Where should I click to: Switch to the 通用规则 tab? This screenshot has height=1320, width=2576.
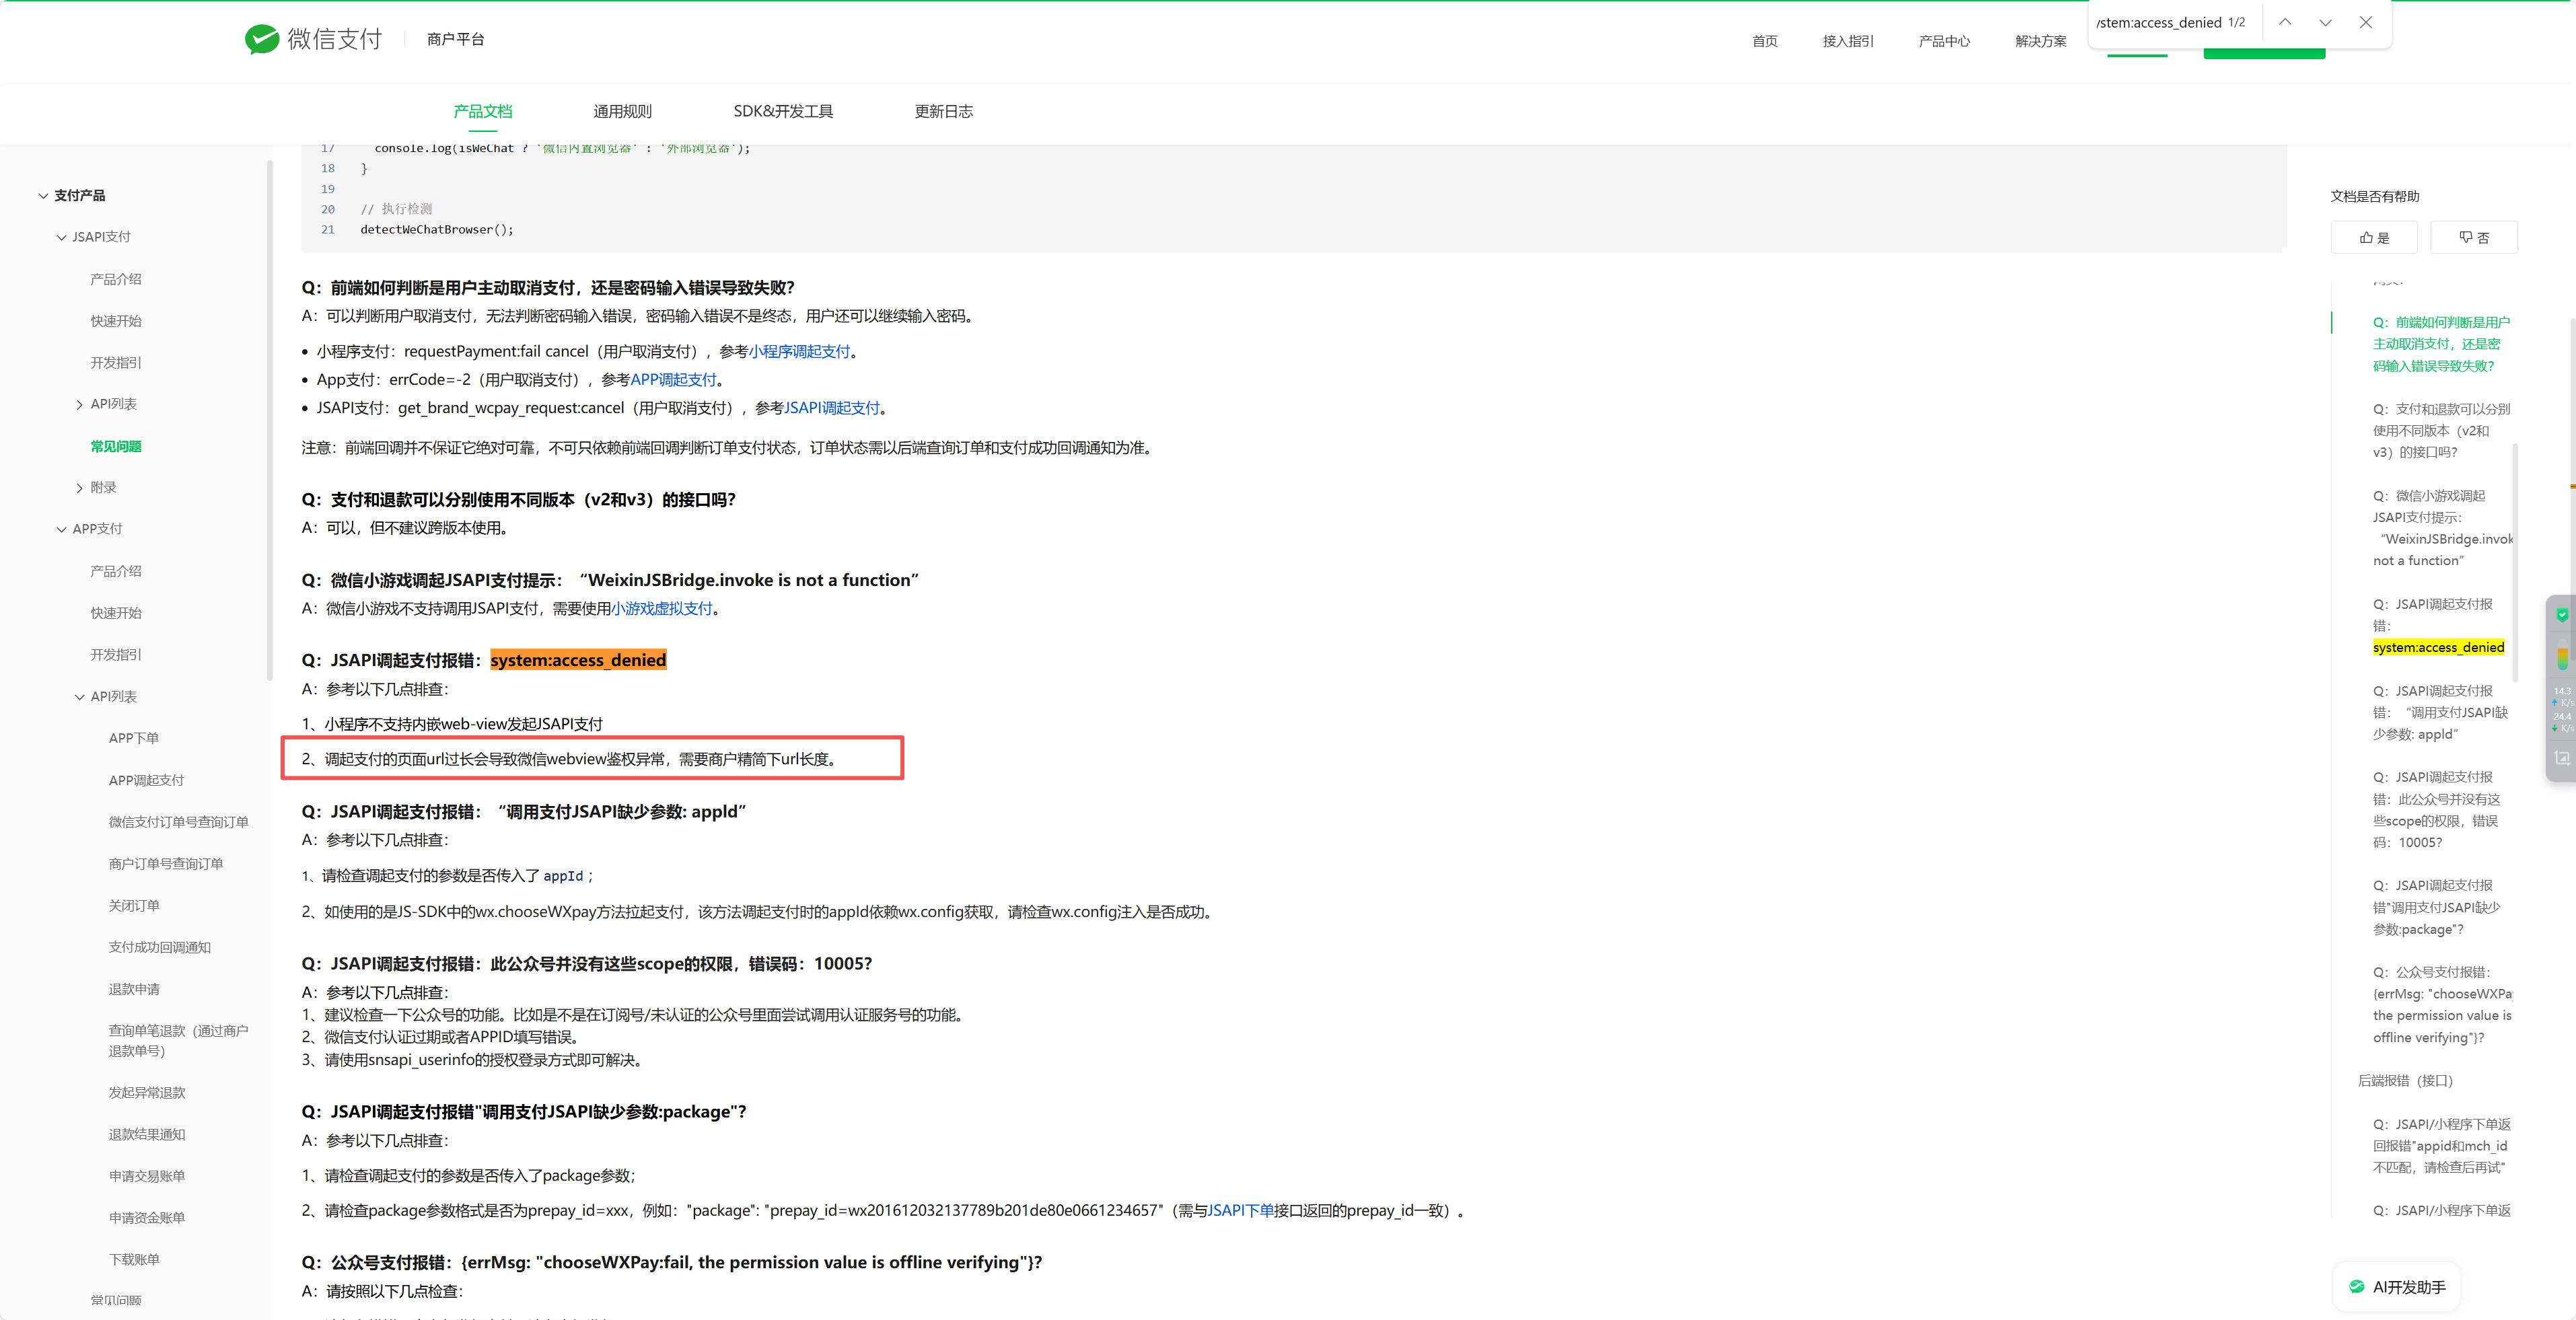[x=622, y=111]
